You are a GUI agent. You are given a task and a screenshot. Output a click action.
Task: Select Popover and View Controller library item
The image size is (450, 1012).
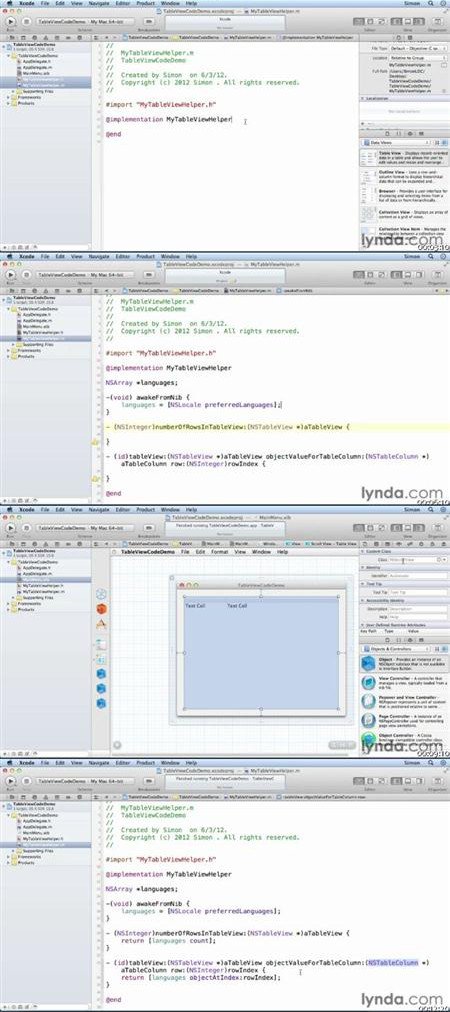[x=404, y=702]
